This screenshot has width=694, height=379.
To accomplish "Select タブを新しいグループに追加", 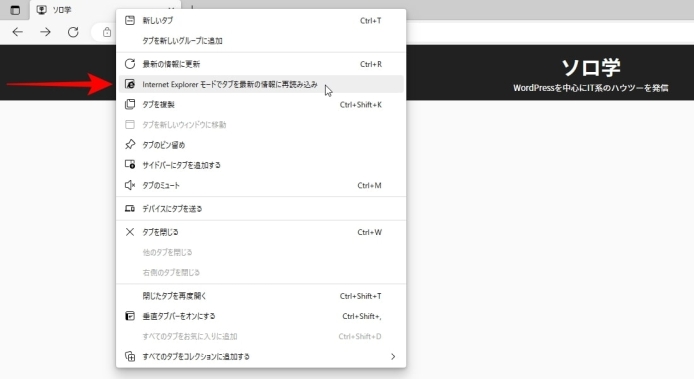I will (x=261, y=41).
